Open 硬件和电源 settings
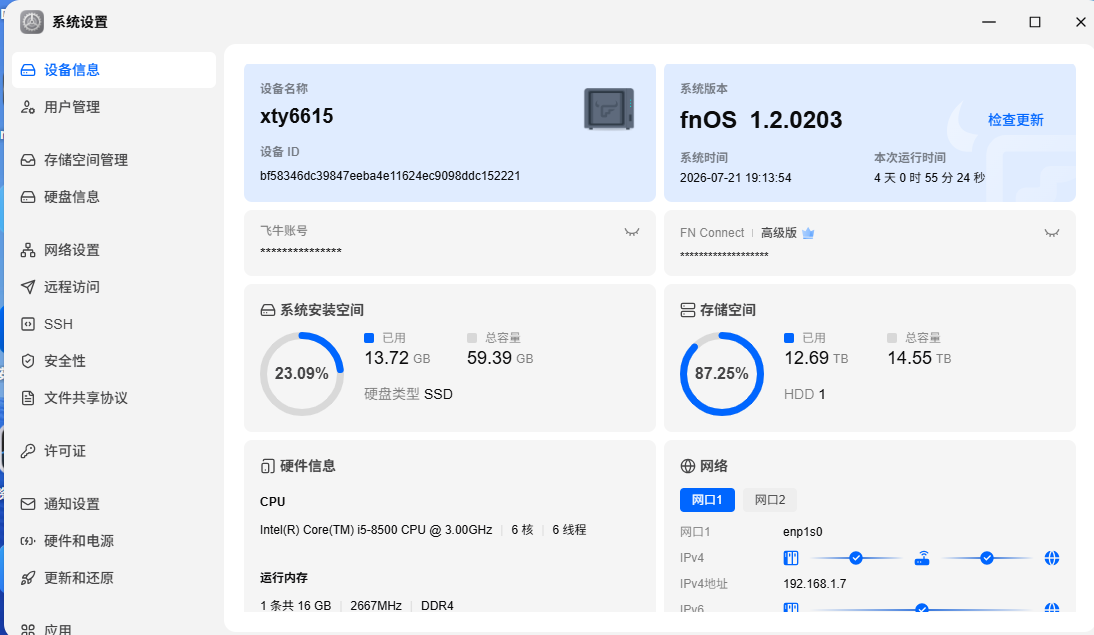Screen dimensions: 1094x635 click(x=114, y=541)
